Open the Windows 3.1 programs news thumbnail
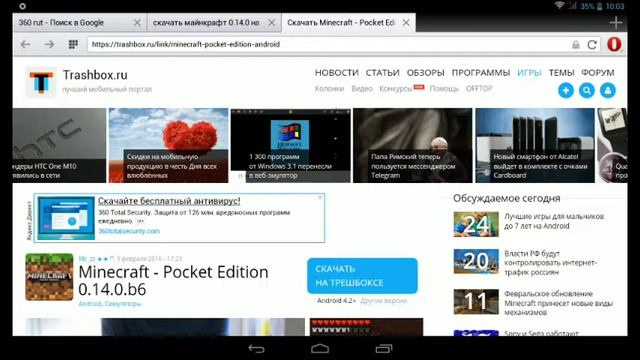This screenshot has width=640, height=360. pyautogui.click(x=291, y=145)
